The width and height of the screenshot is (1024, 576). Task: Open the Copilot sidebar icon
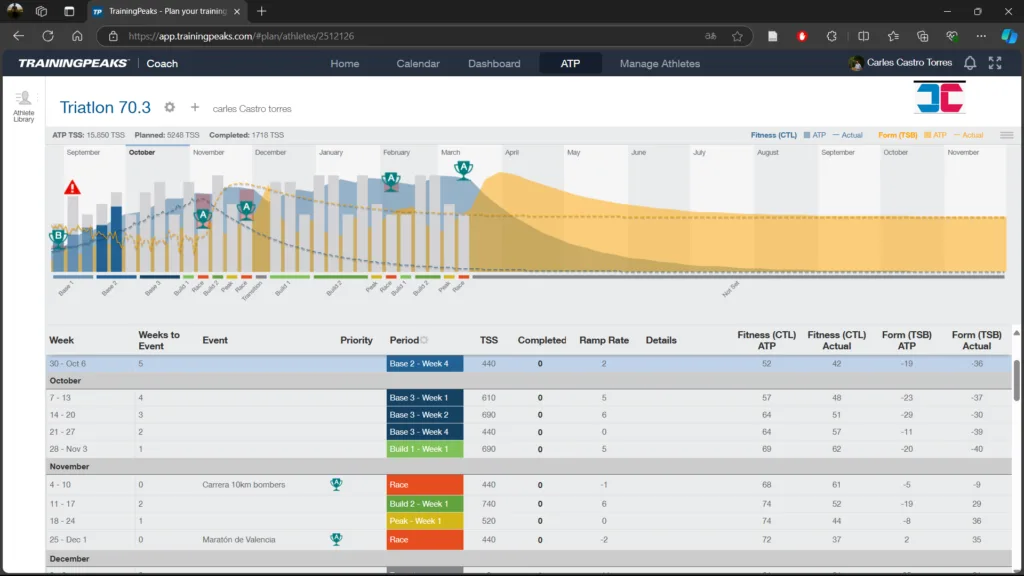click(1009, 36)
